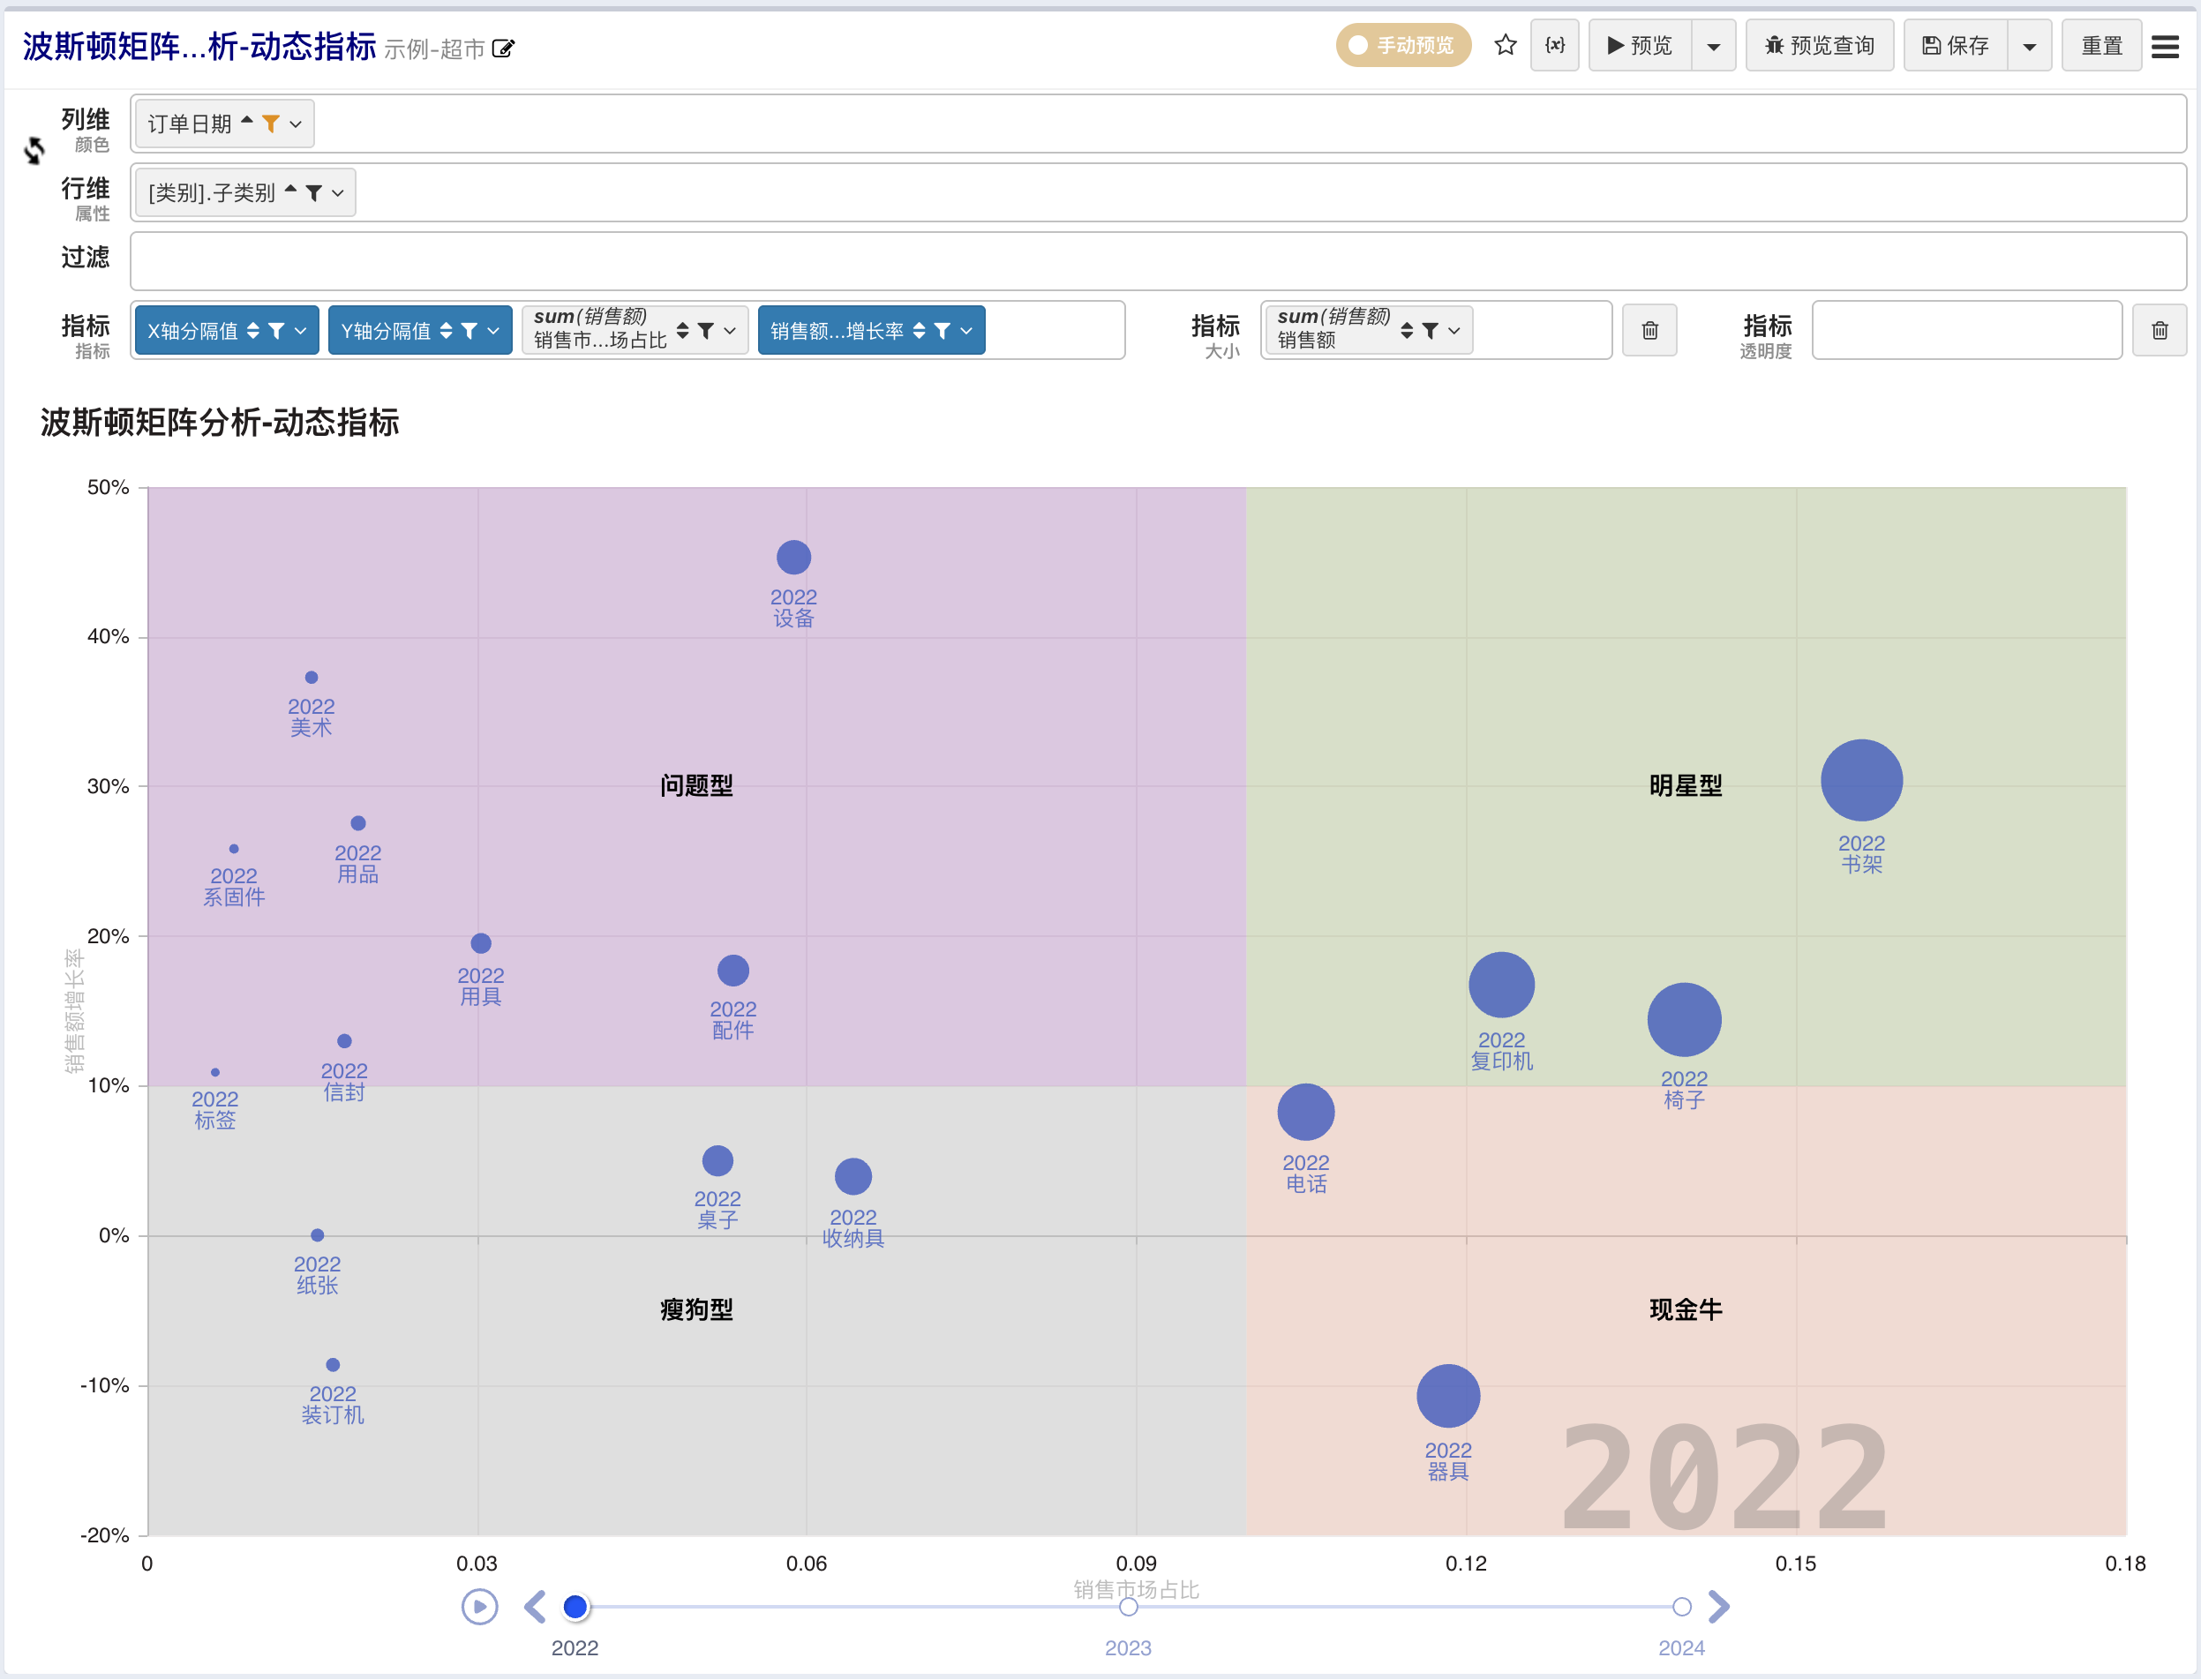Click the swap rows/columns rotate icon
The height and width of the screenshot is (1680, 2201).
pyautogui.click(x=34, y=151)
